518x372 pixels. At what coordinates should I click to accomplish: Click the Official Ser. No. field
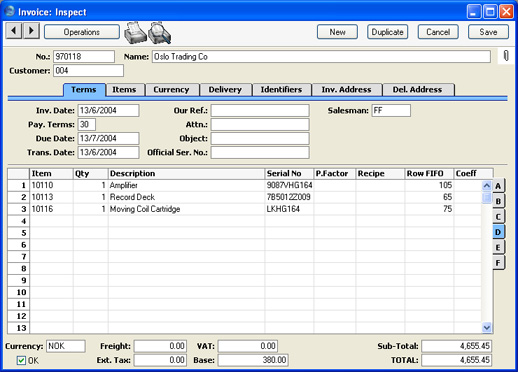click(x=260, y=152)
